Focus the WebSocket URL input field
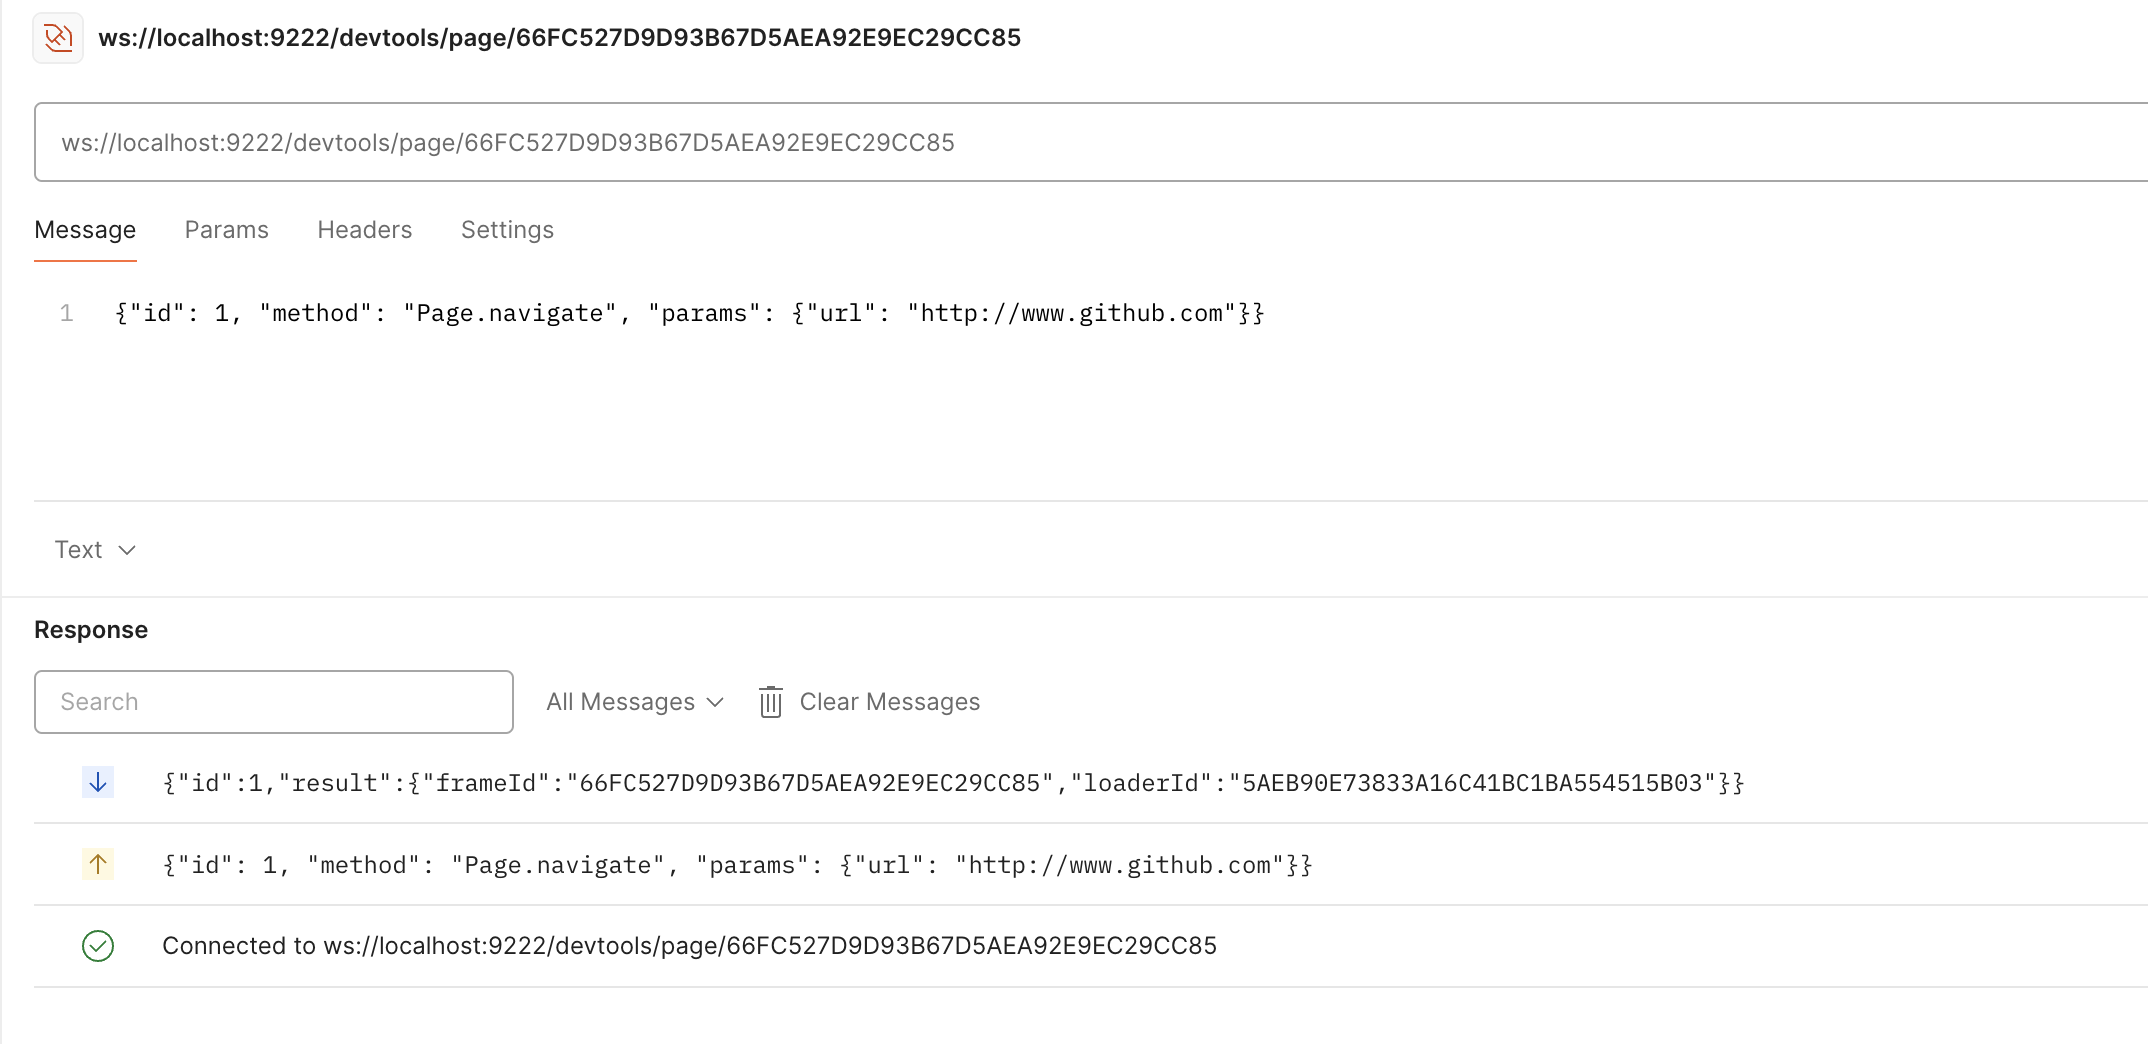 click(x=1091, y=142)
